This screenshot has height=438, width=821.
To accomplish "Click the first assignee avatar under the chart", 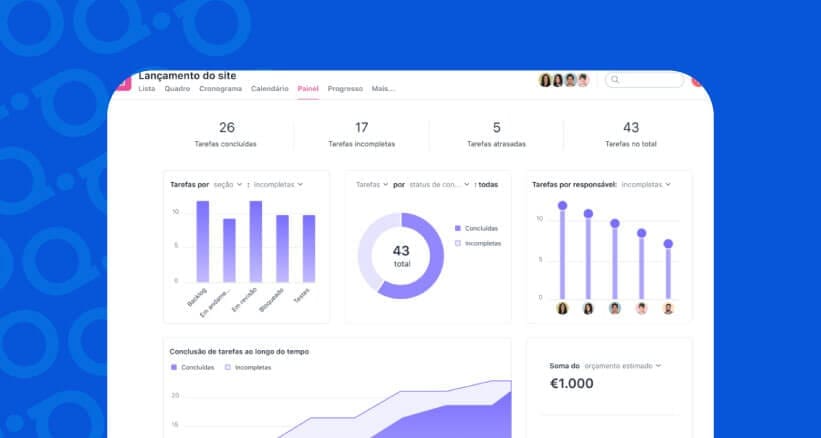I will 562,308.
